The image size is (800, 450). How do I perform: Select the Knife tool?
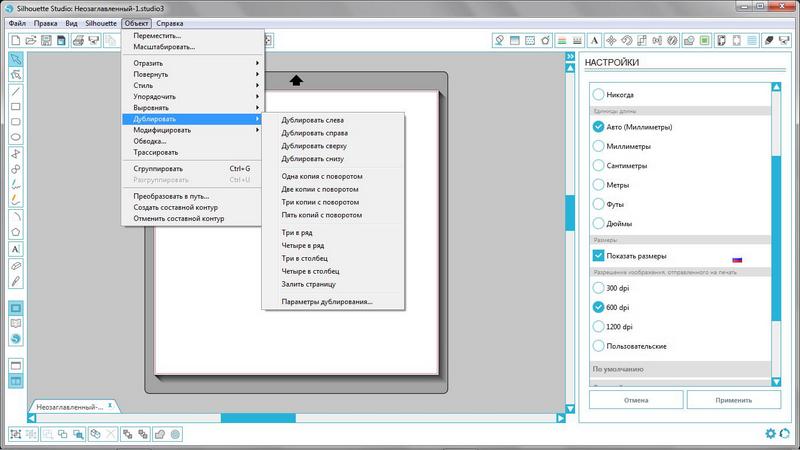point(16,281)
